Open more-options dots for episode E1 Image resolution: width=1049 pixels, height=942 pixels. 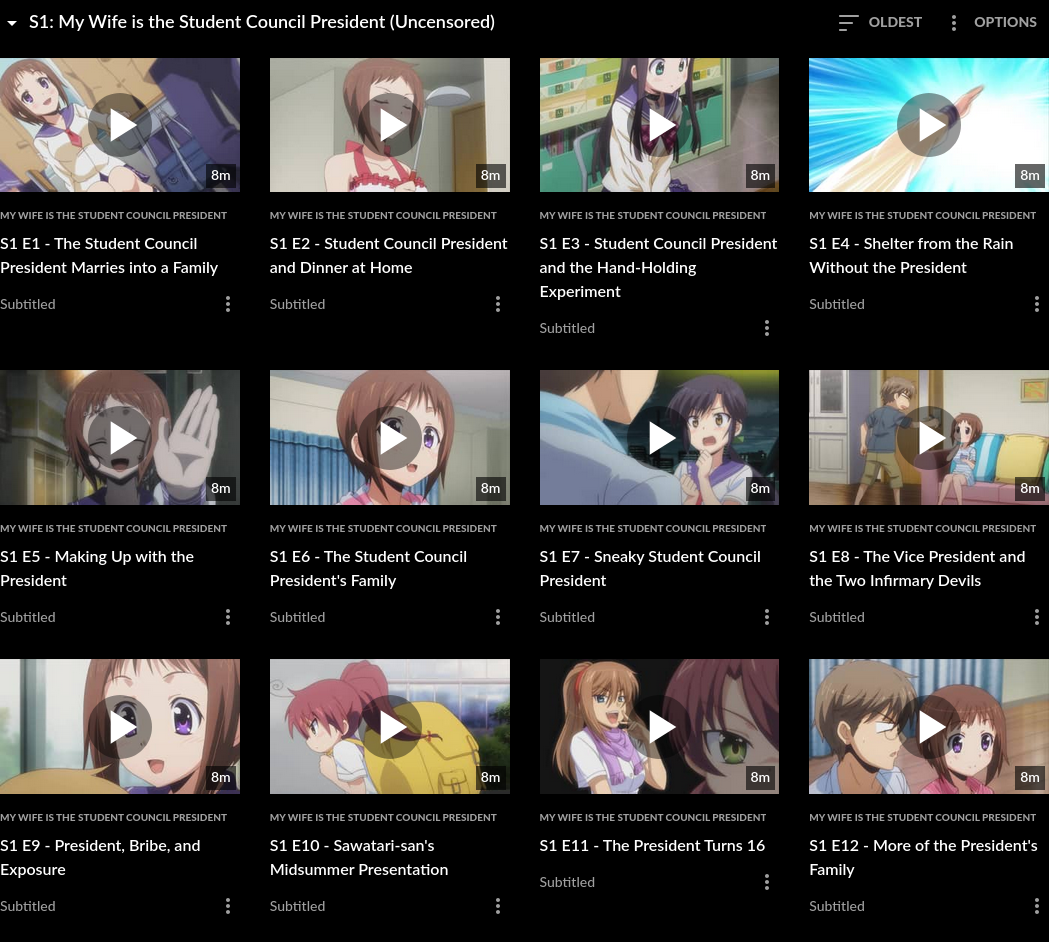pos(228,304)
